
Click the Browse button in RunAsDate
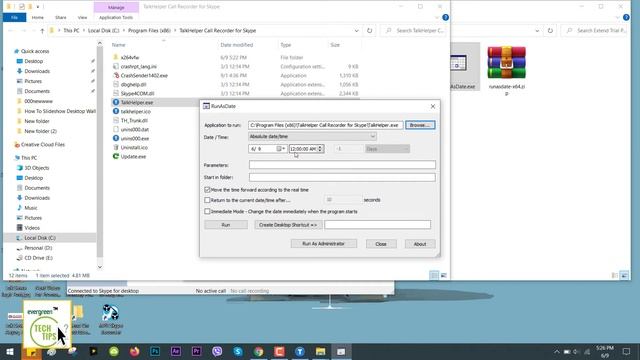point(420,125)
